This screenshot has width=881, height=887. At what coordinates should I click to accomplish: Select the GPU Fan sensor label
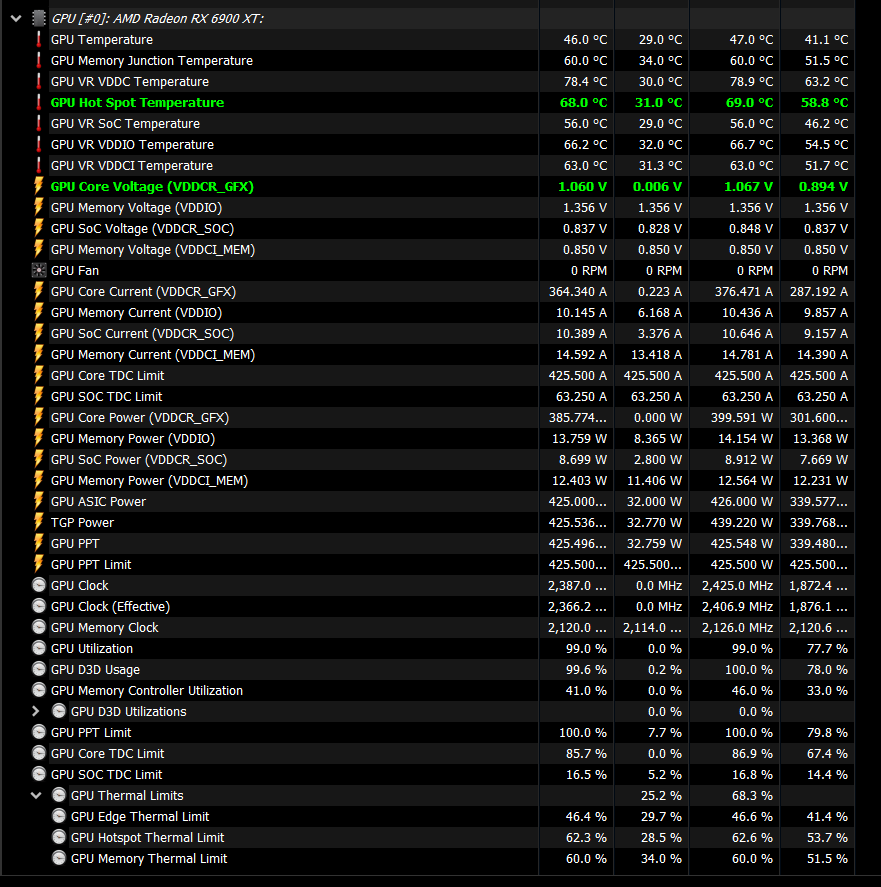point(75,271)
